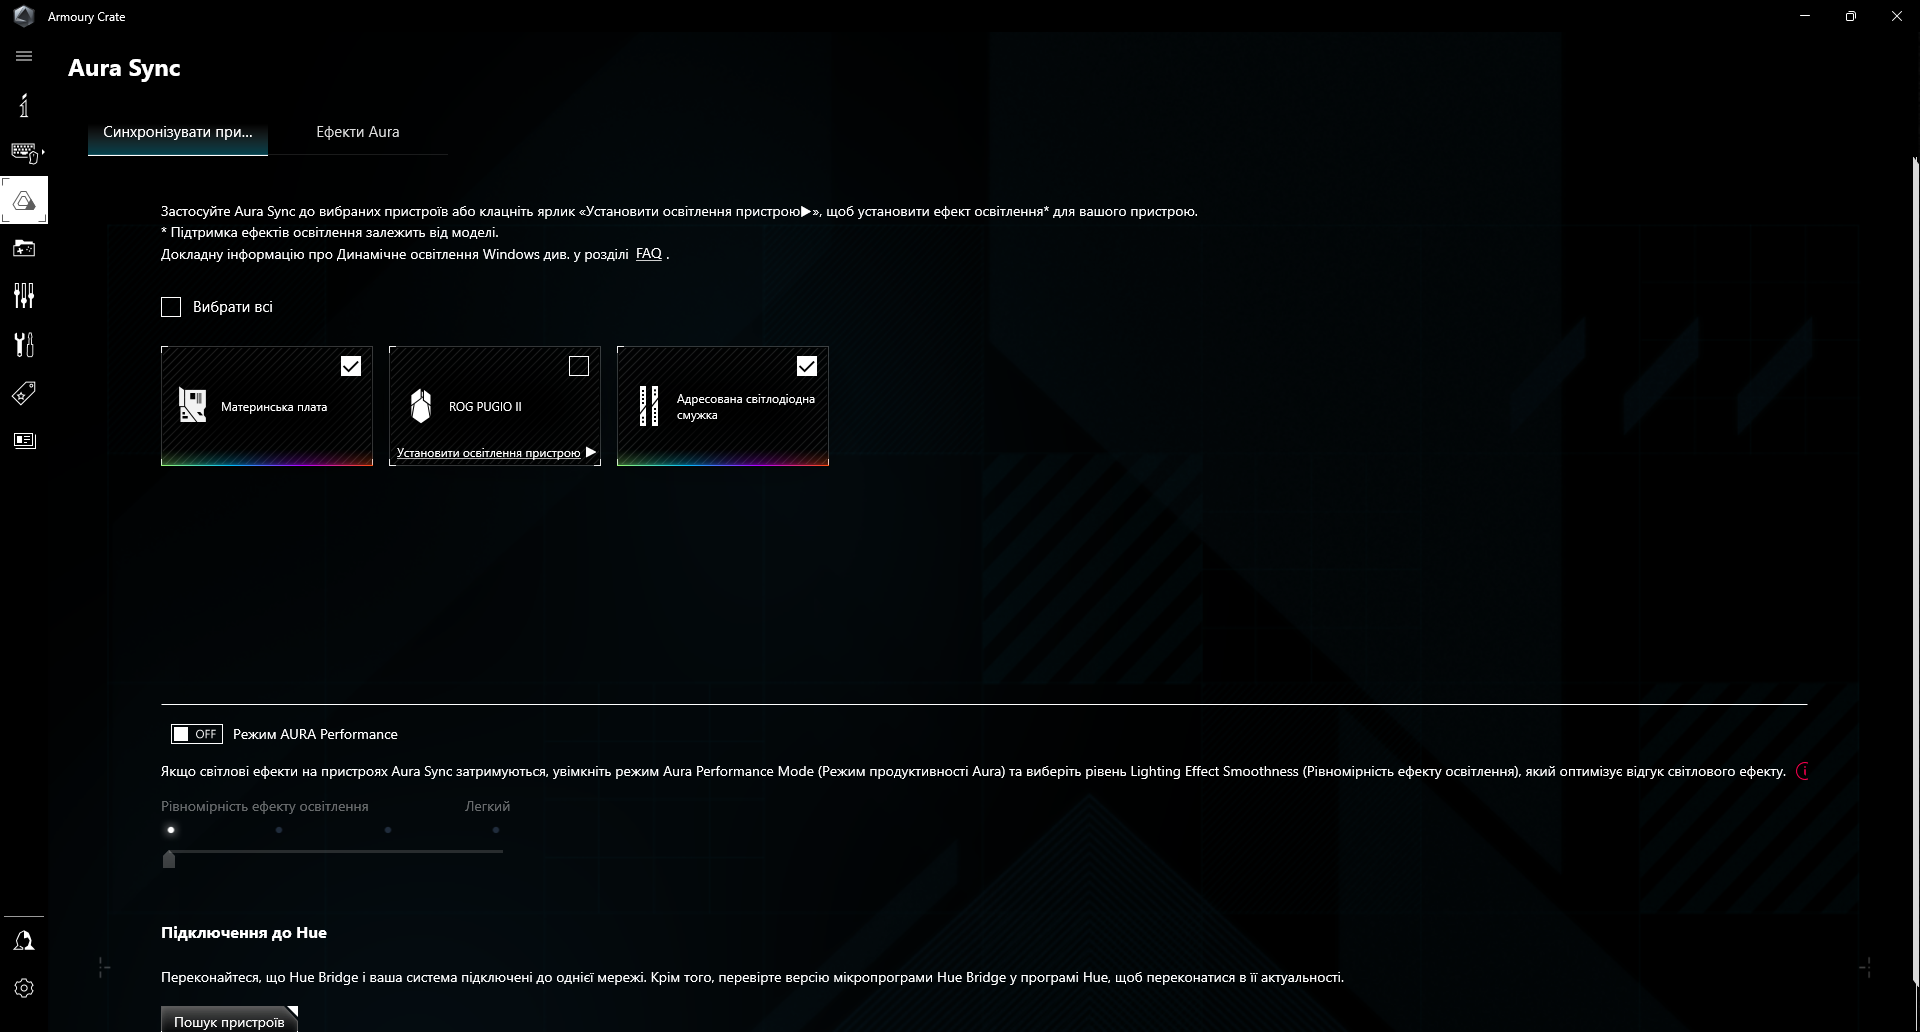Click the red info icon for Performance Mode
The image size is (1920, 1032).
click(1802, 771)
